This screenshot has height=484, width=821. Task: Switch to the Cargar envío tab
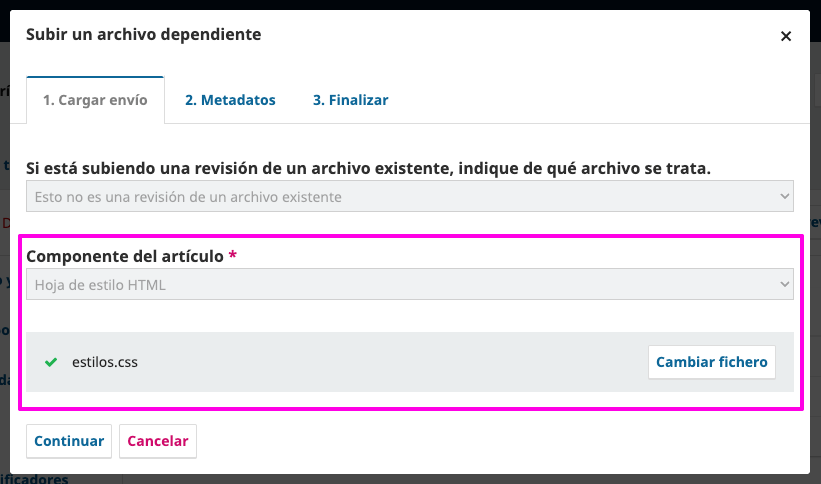(x=95, y=100)
